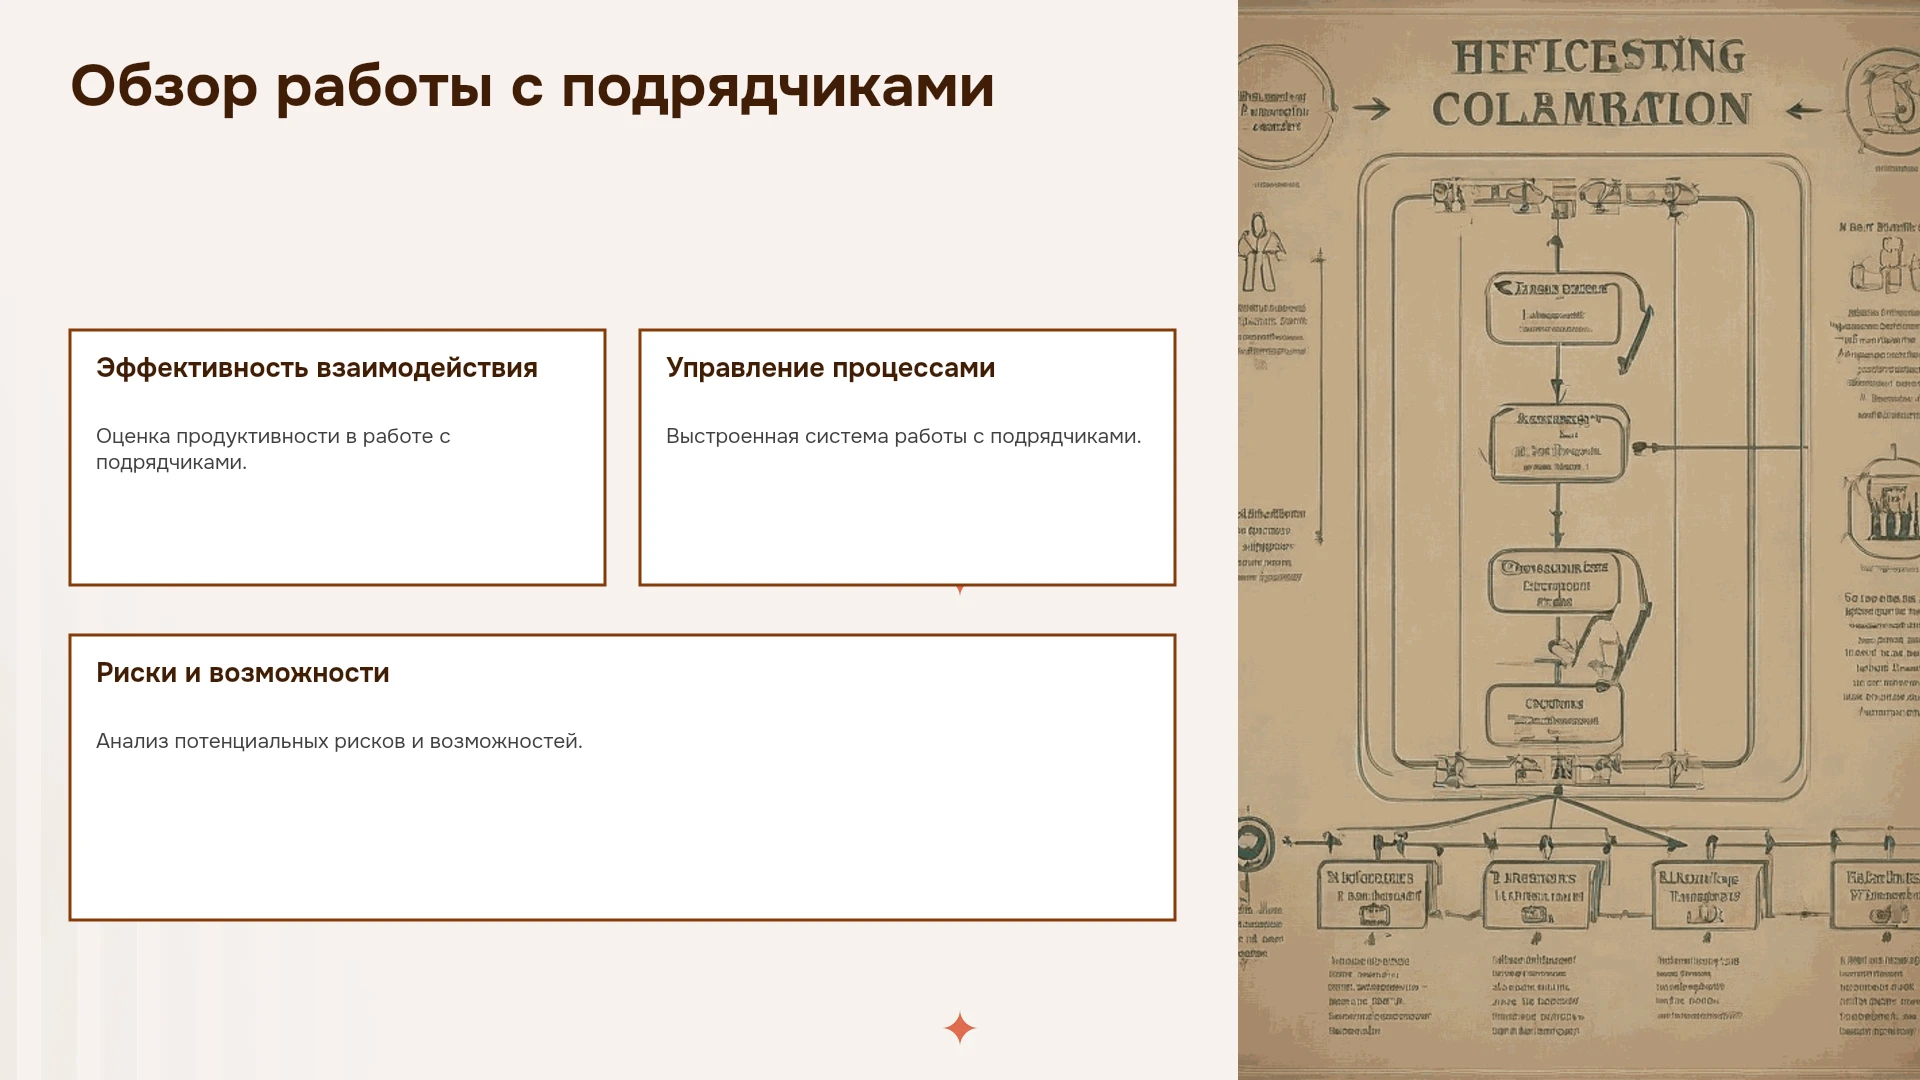Viewport: 1920px width, 1080px height.
Task: Select the slide title Обзор работы с подрядчиками
Action: coord(532,86)
